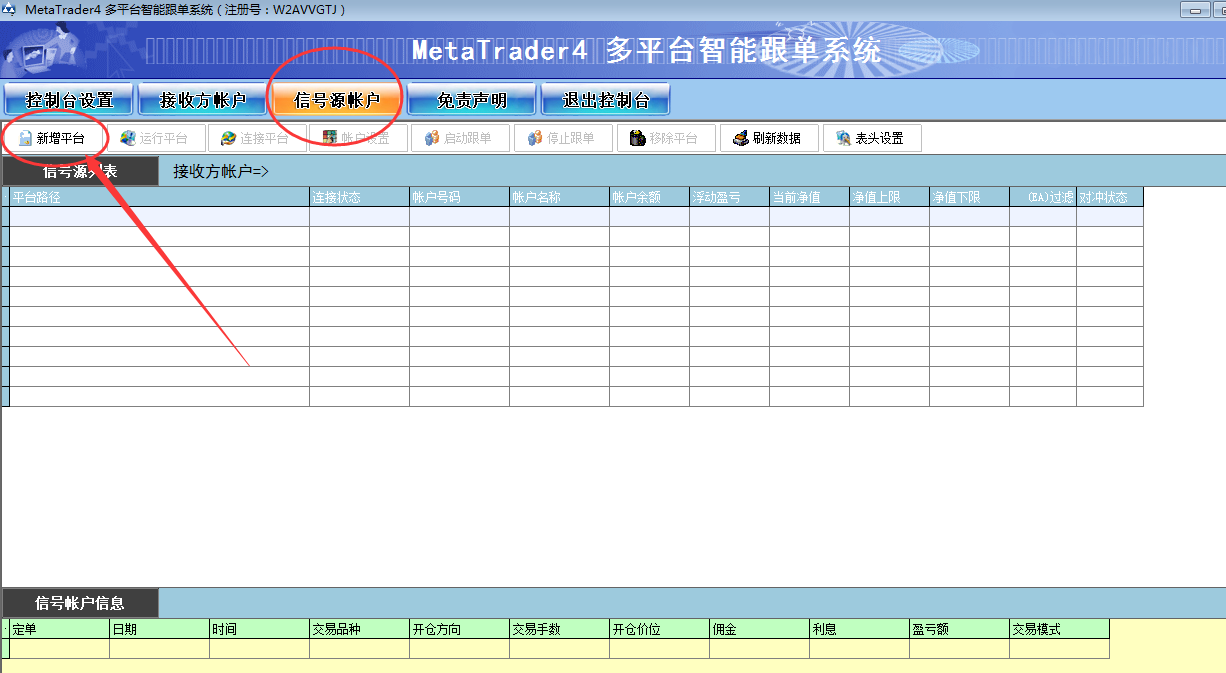Viewport: 1226px width, 673px height.
Task: Open 帐户设置 from the toolbar
Action: (358, 138)
